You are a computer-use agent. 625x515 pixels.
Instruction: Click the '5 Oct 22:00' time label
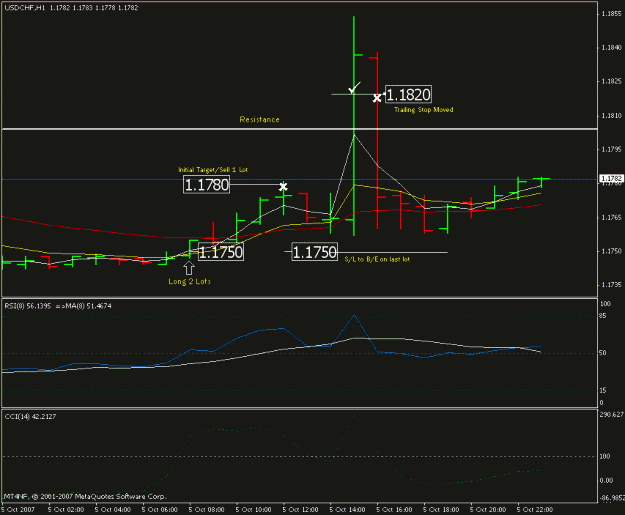coord(535,510)
